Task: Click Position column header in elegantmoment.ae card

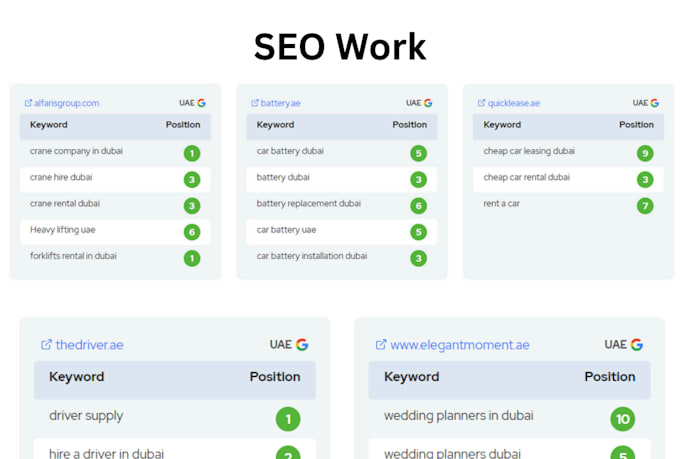Action: click(x=610, y=377)
